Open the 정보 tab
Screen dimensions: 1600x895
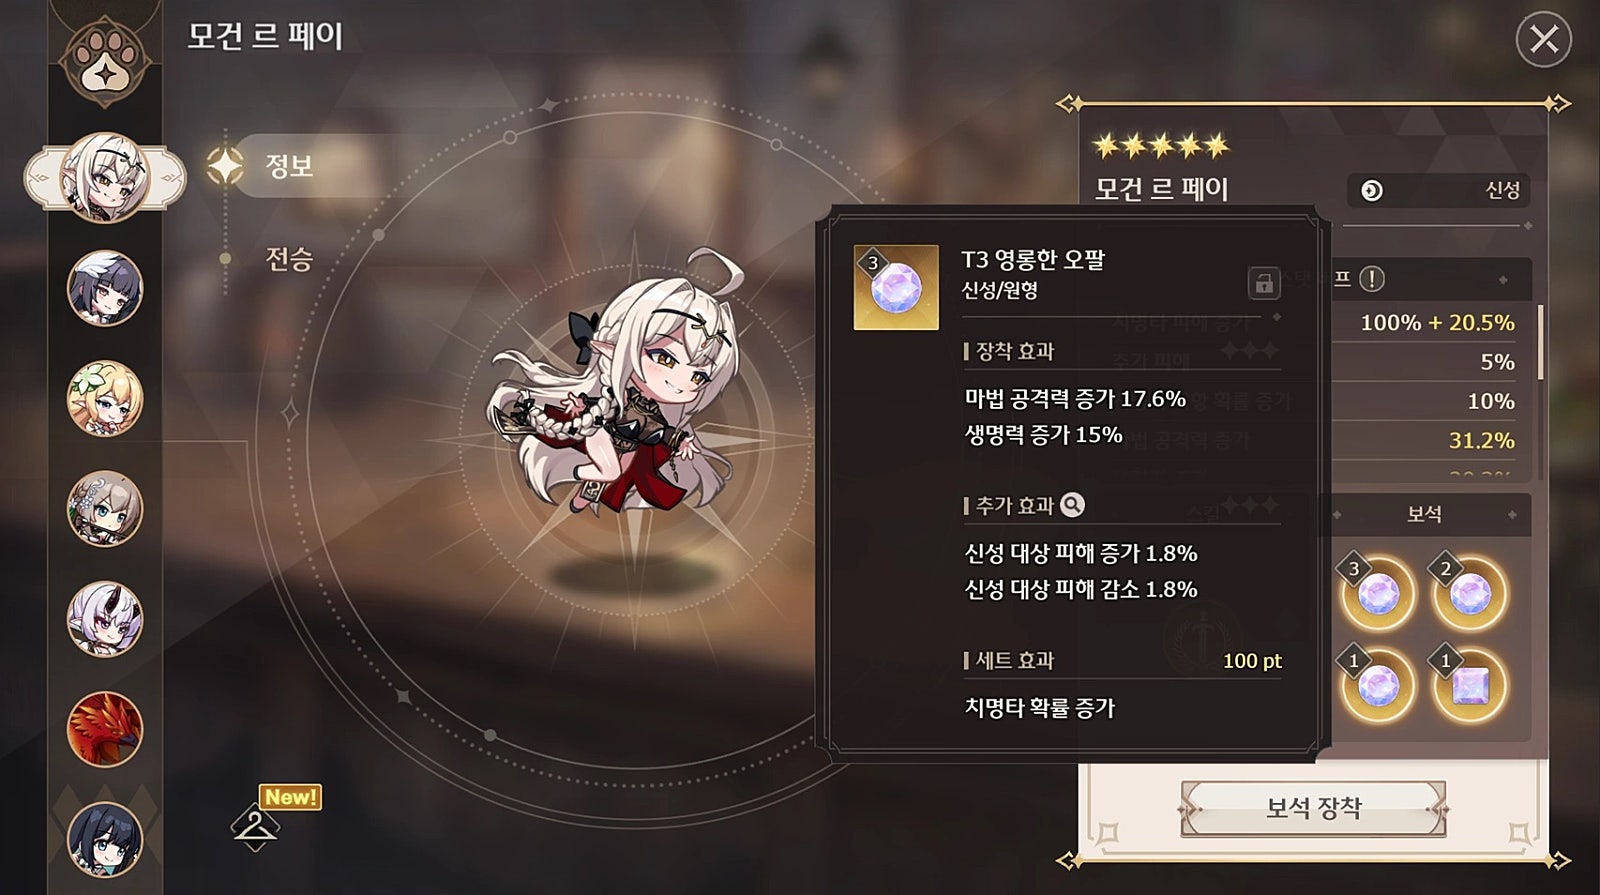289,166
